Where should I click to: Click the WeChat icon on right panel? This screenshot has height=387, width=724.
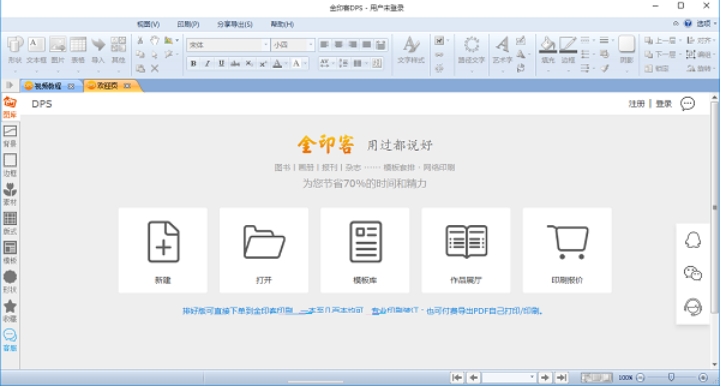693,273
